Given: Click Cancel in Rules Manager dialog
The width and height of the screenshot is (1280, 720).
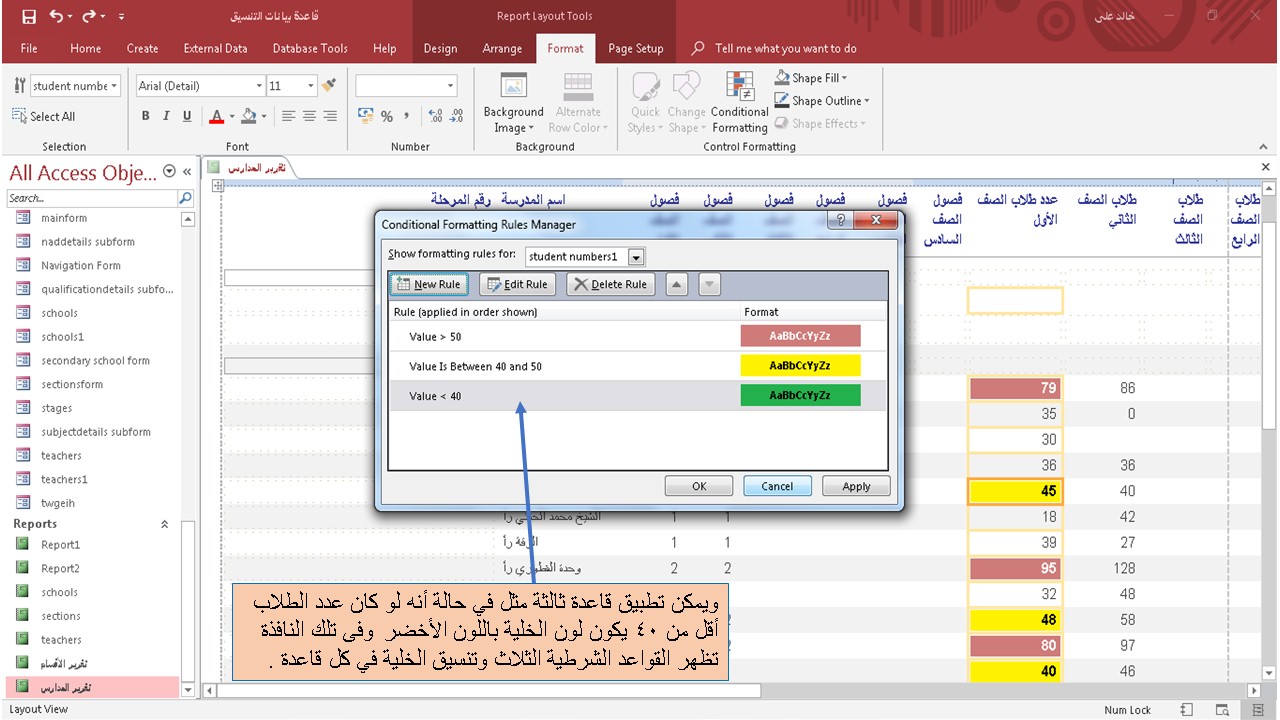Looking at the screenshot, I should pyautogui.click(x=777, y=486).
